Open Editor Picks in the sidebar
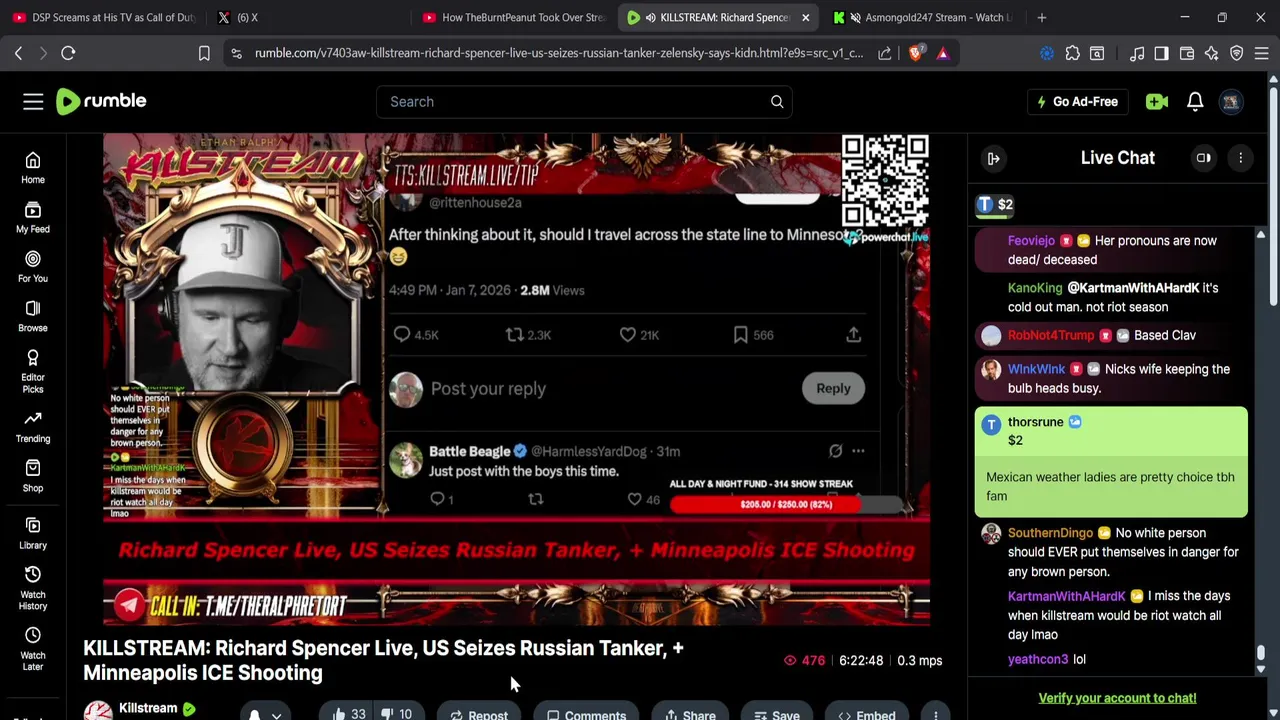 [33, 371]
